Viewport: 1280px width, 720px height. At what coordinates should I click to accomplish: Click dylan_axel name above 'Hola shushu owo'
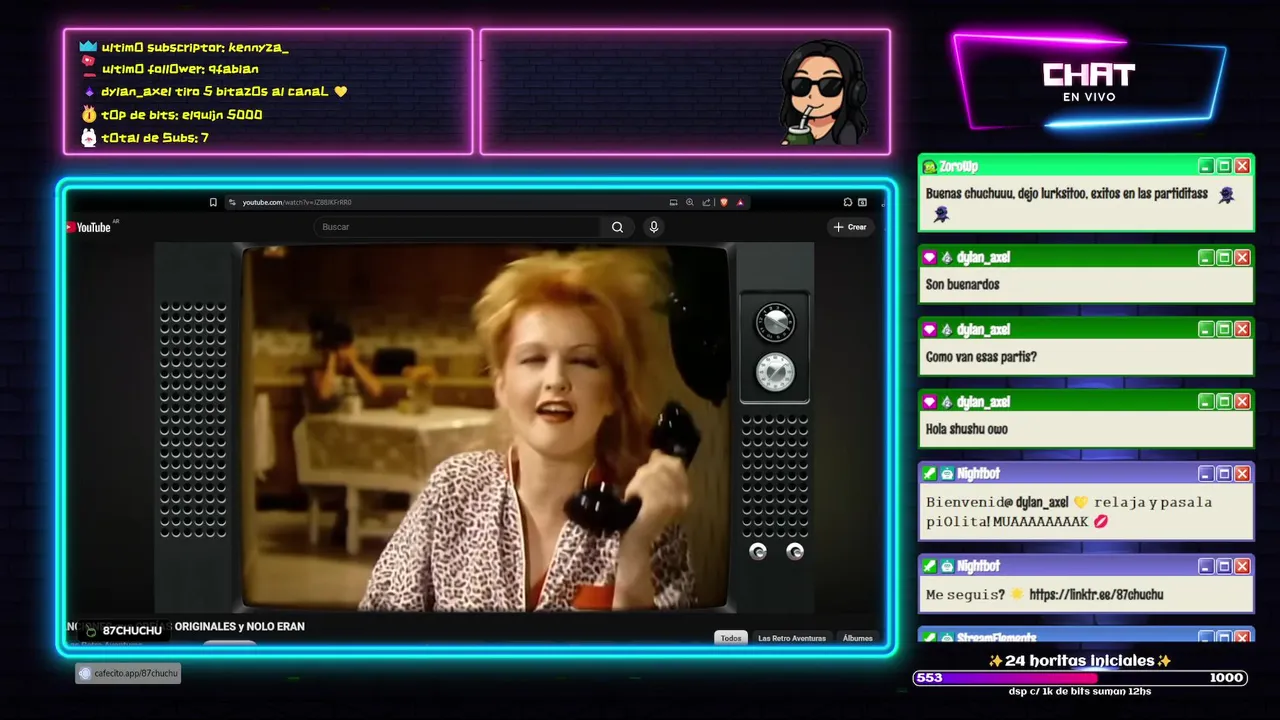(983, 402)
